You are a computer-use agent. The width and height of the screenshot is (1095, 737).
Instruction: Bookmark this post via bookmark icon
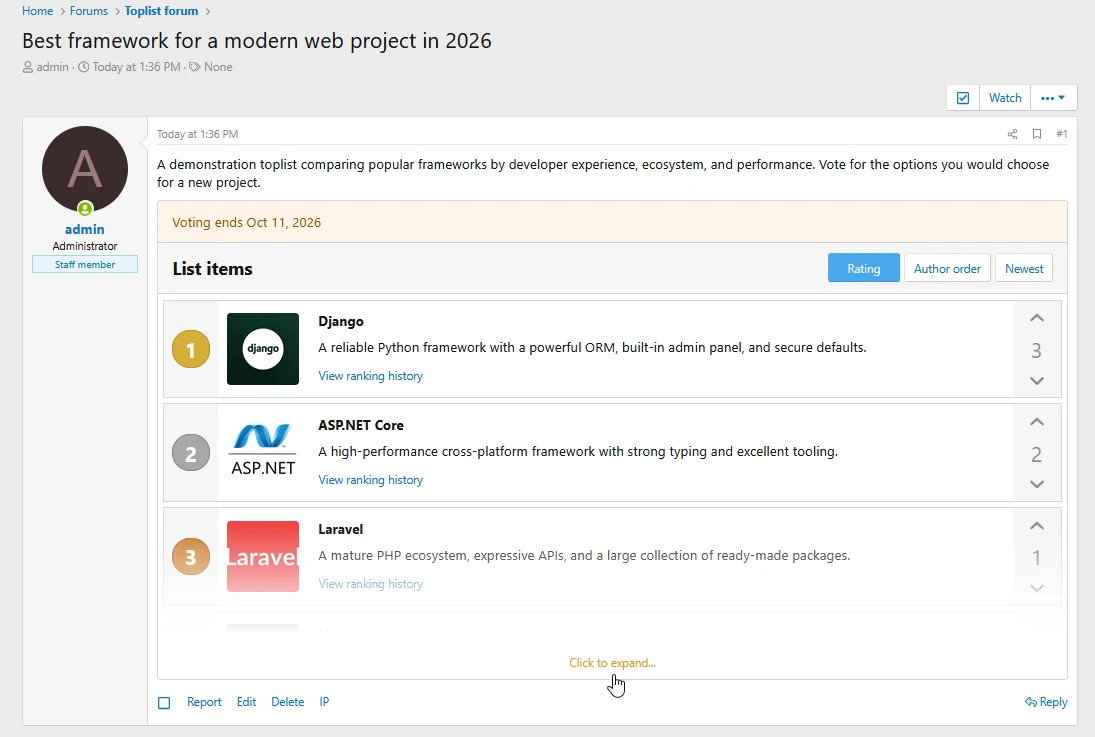pyautogui.click(x=1037, y=134)
